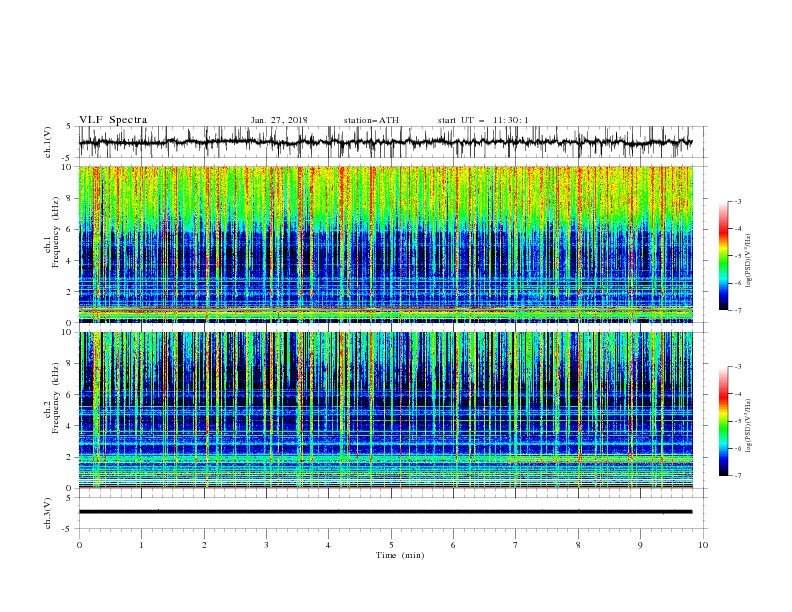792x612 pixels.
Task: Select the "start UT = 11:30:1" text
Action: [483, 120]
